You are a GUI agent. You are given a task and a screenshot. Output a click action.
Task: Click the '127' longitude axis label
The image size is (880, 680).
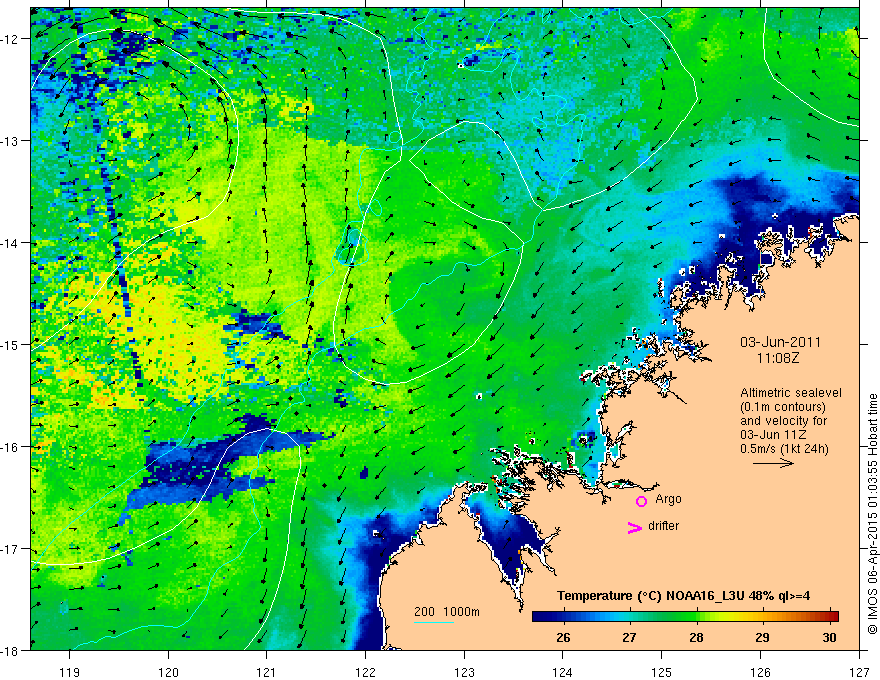pyautogui.click(x=859, y=672)
